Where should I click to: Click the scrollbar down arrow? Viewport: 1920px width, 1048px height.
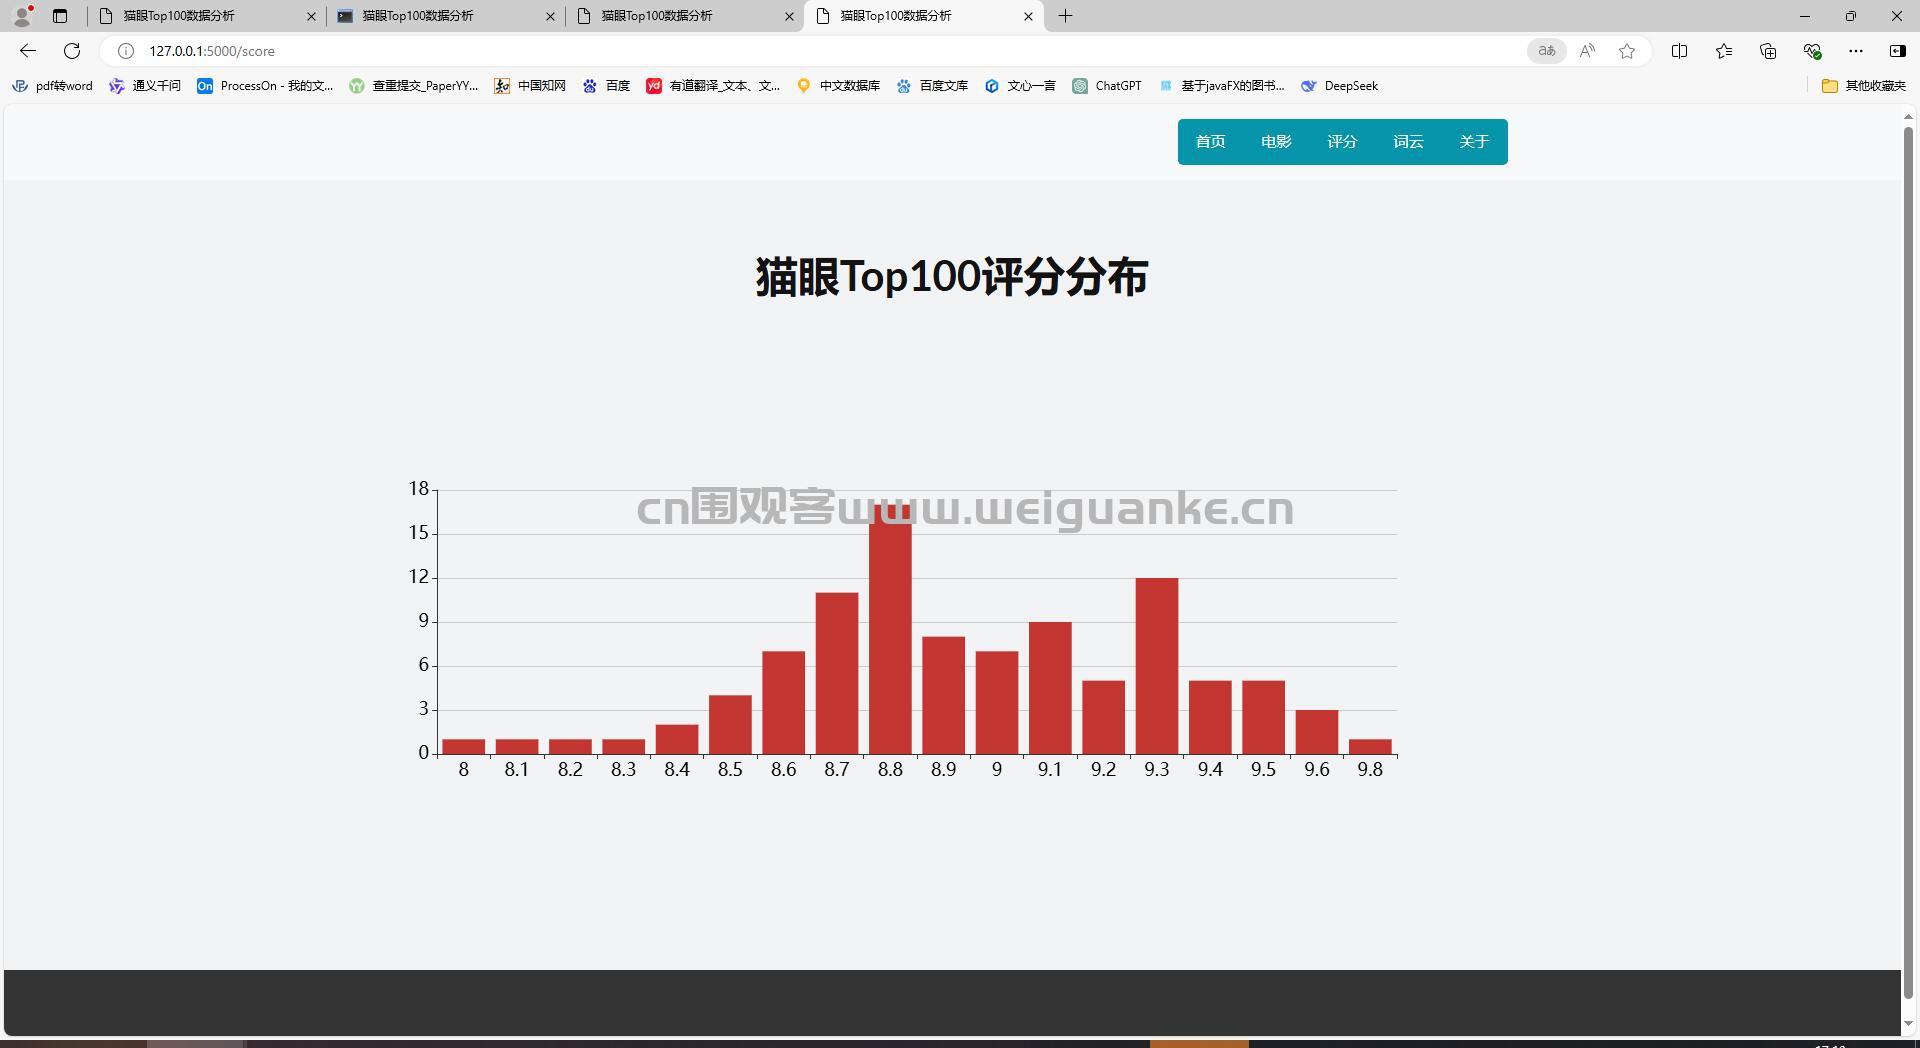1908,1023
